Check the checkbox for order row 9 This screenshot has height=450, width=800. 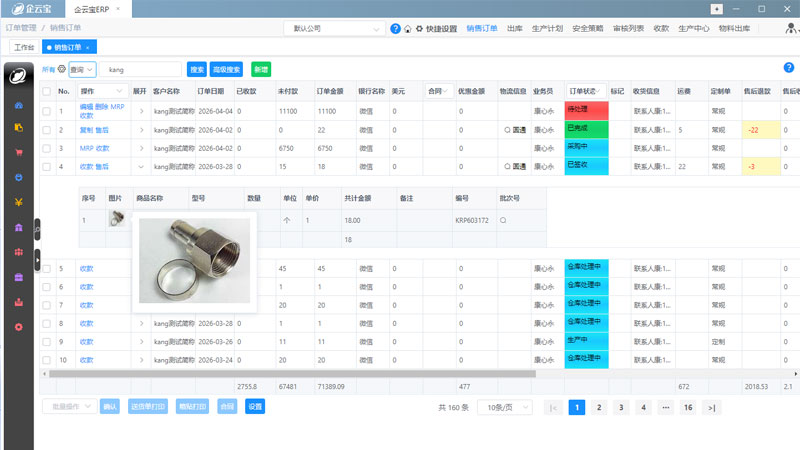pos(46,342)
